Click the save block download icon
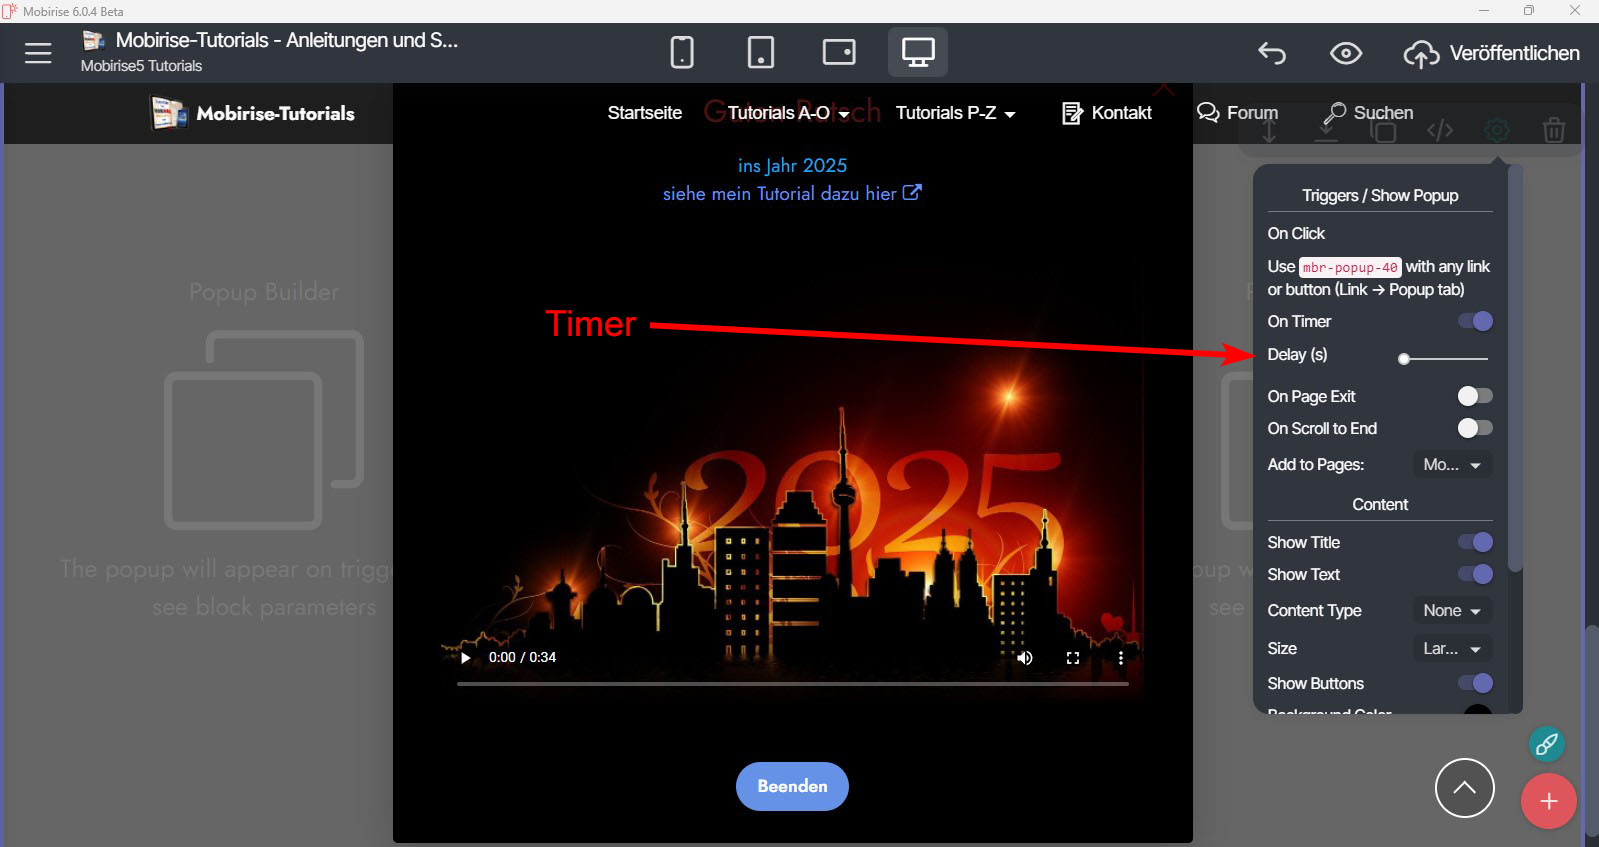Image resolution: width=1599 pixels, height=847 pixels. pyautogui.click(x=1326, y=130)
